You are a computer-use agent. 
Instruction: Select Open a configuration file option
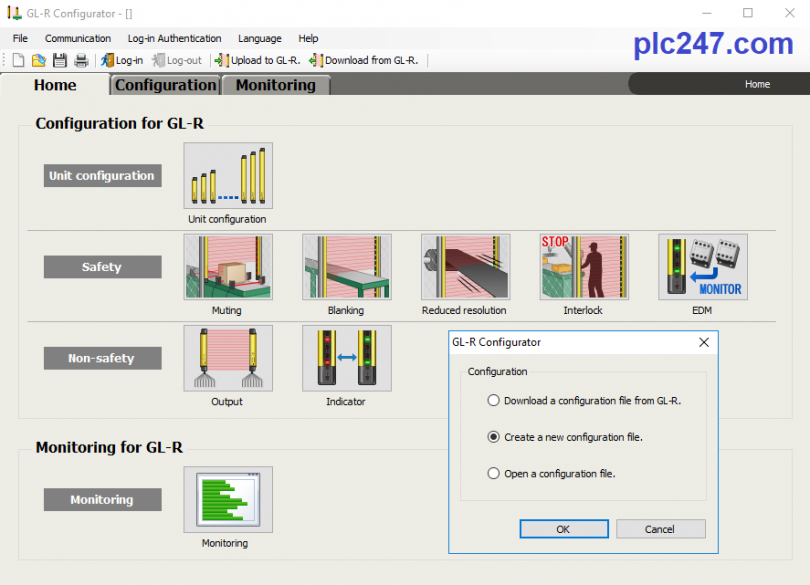pyautogui.click(x=493, y=473)
